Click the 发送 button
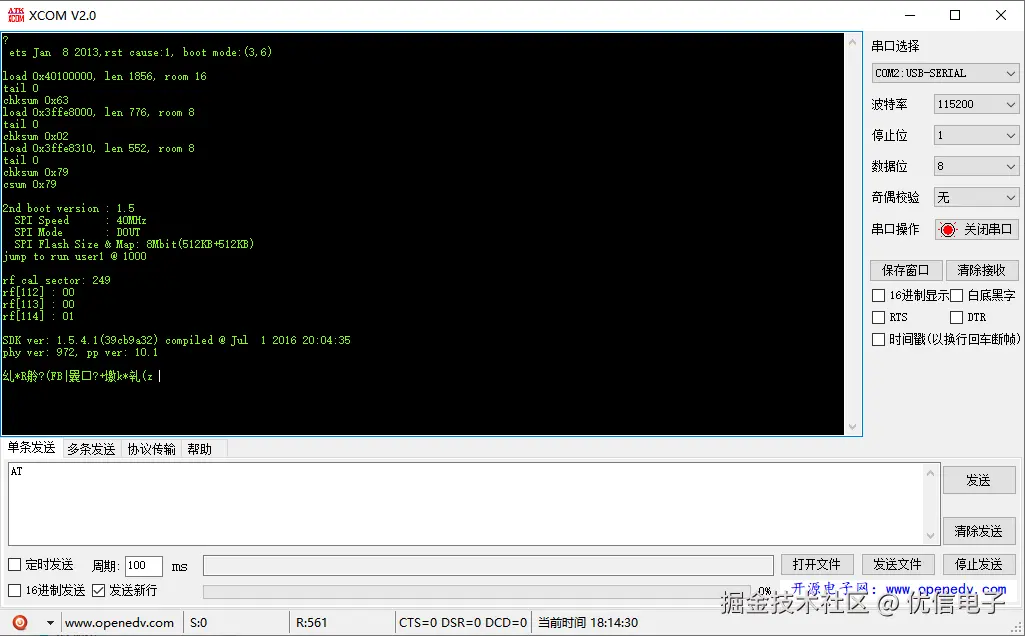1025x636 pixels. [x=979, y=480]
